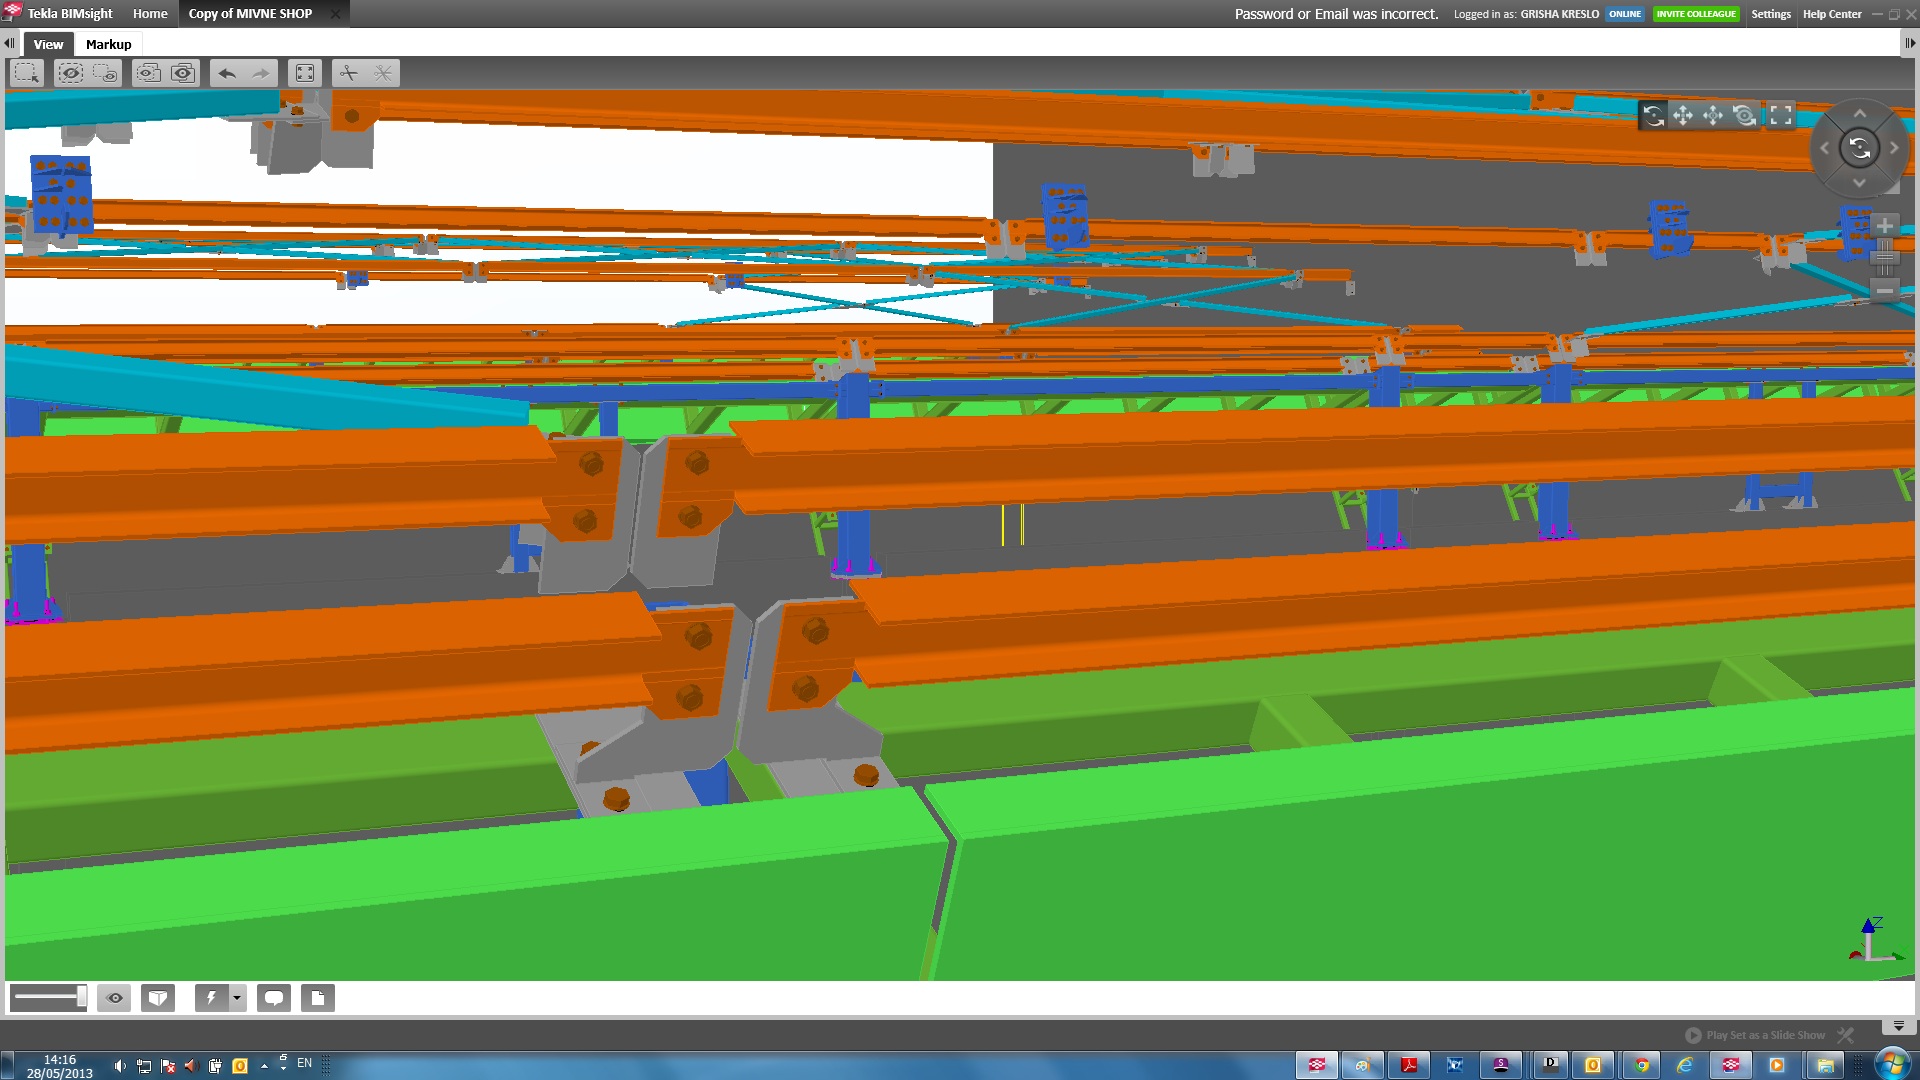The width and height of the screenshot is (1920, 1080).
Task: Expand the left side panel arrow
Action: coord(9,44)
